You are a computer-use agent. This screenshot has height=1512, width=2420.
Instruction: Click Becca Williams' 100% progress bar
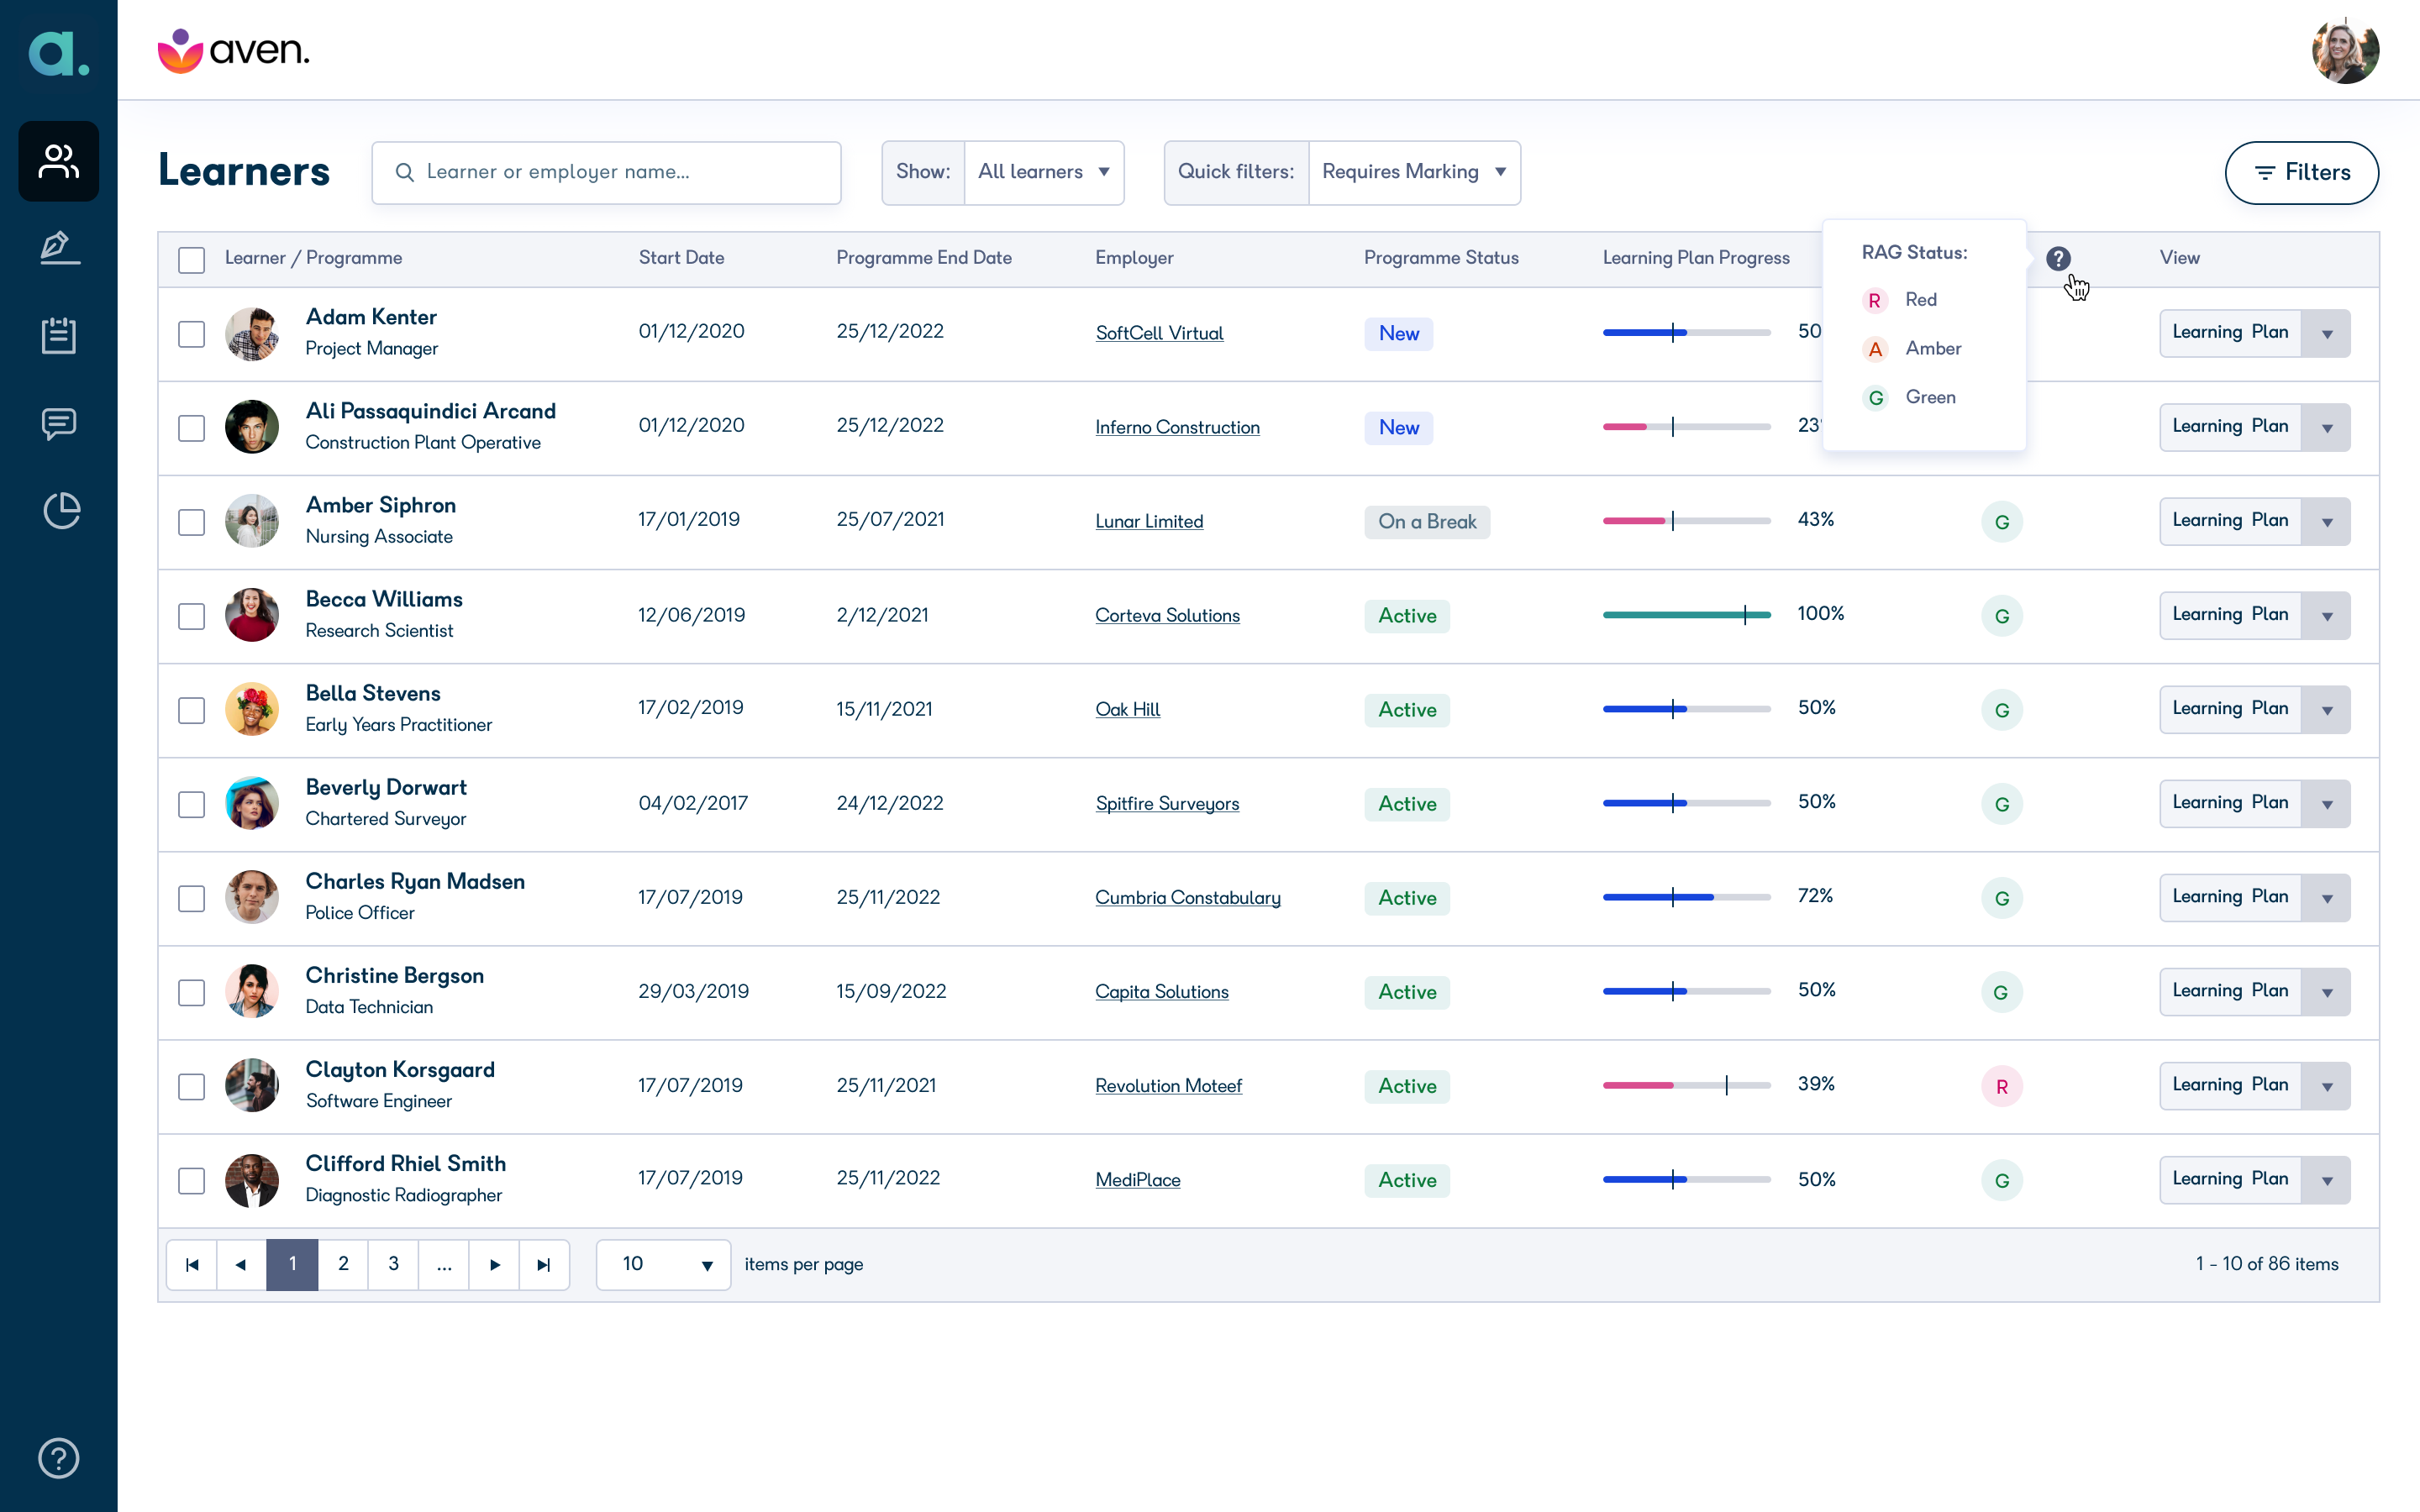coord(1686,615)
